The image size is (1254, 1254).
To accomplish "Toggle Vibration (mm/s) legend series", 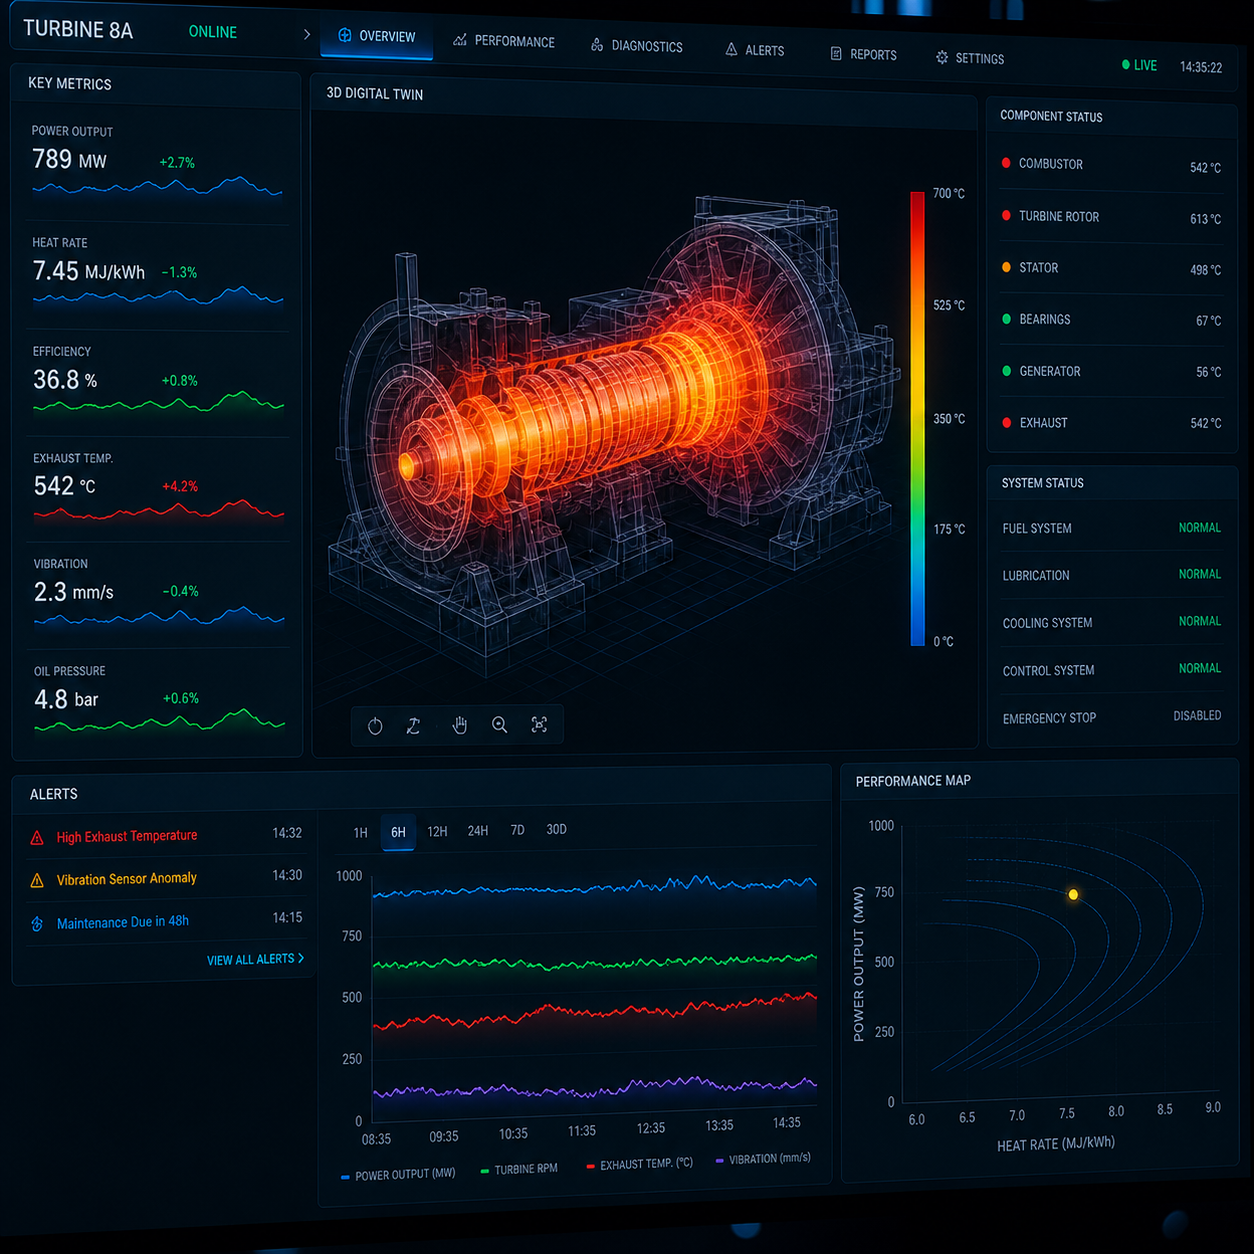I will [763, 1159].
